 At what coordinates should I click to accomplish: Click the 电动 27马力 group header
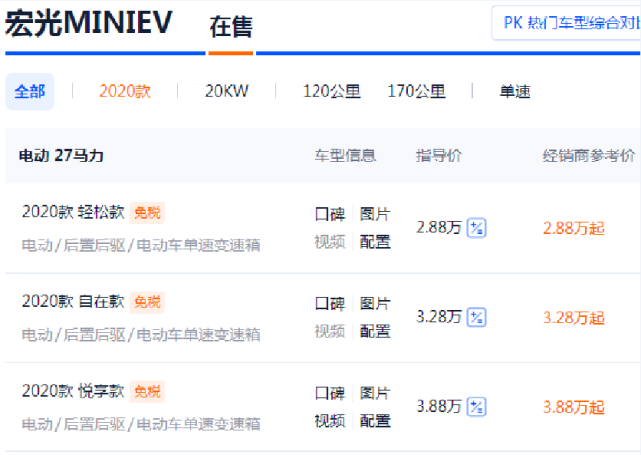coord(61,156)
